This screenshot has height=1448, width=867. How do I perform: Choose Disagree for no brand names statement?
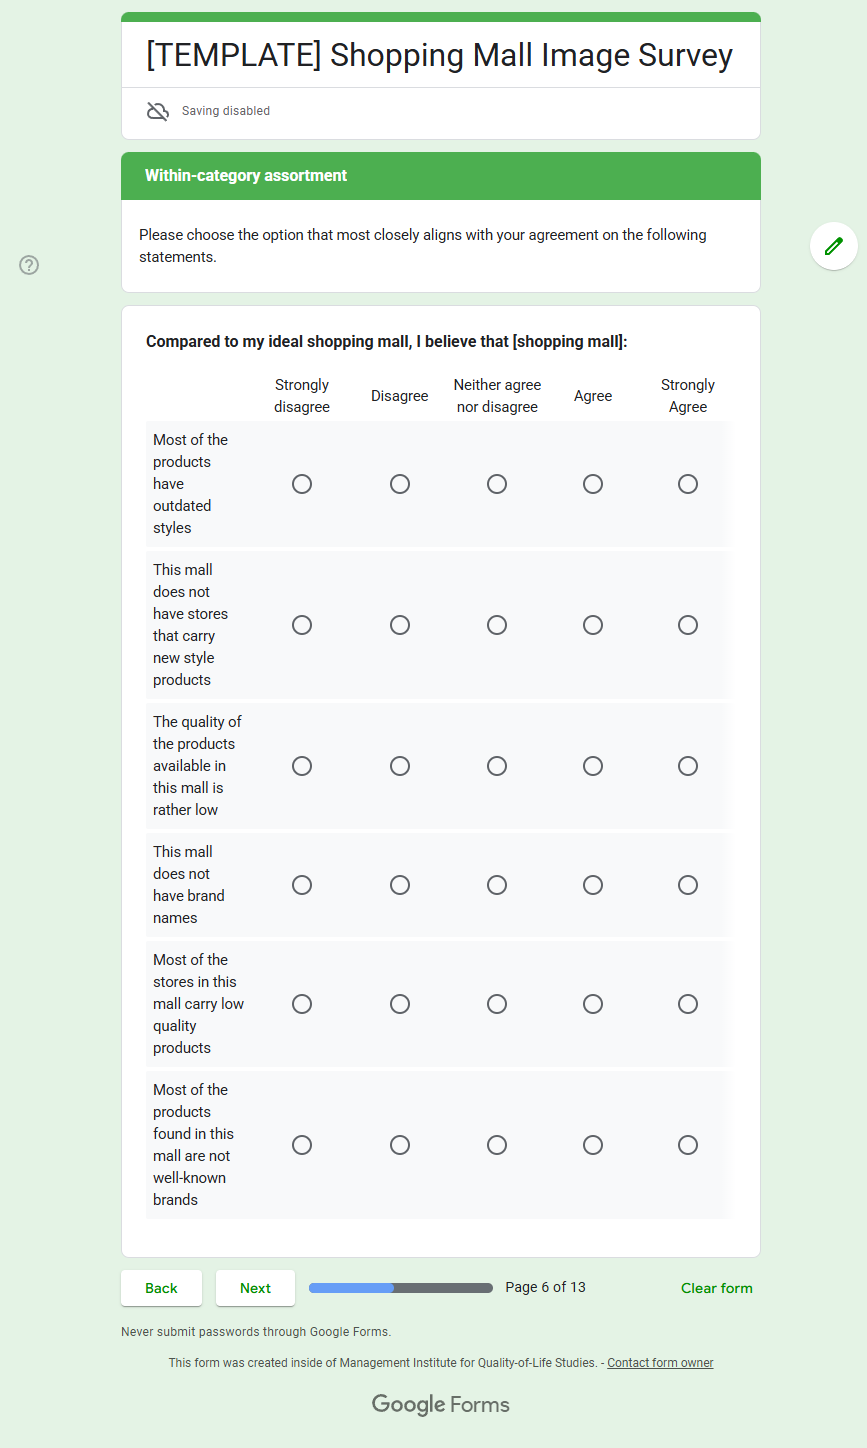pyautogui.click(x=400, y=885)
